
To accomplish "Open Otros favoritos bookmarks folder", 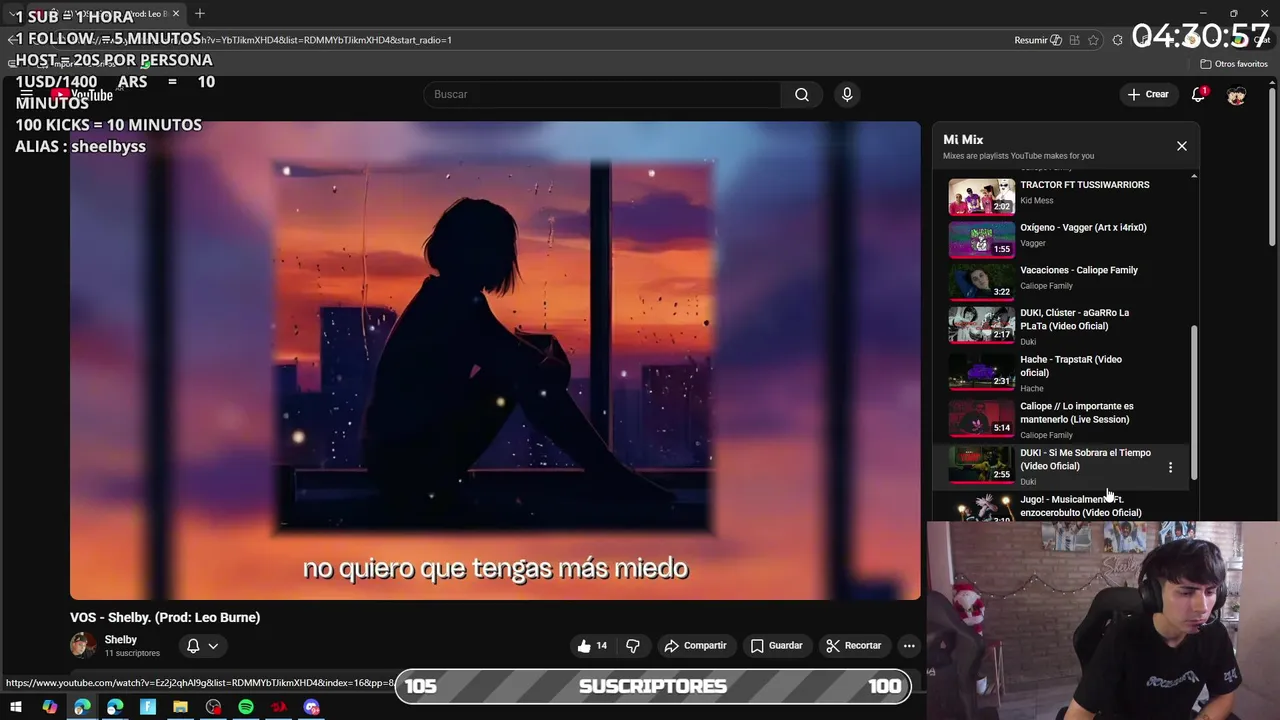I will pyautogui.click(x=1234, y=64).
